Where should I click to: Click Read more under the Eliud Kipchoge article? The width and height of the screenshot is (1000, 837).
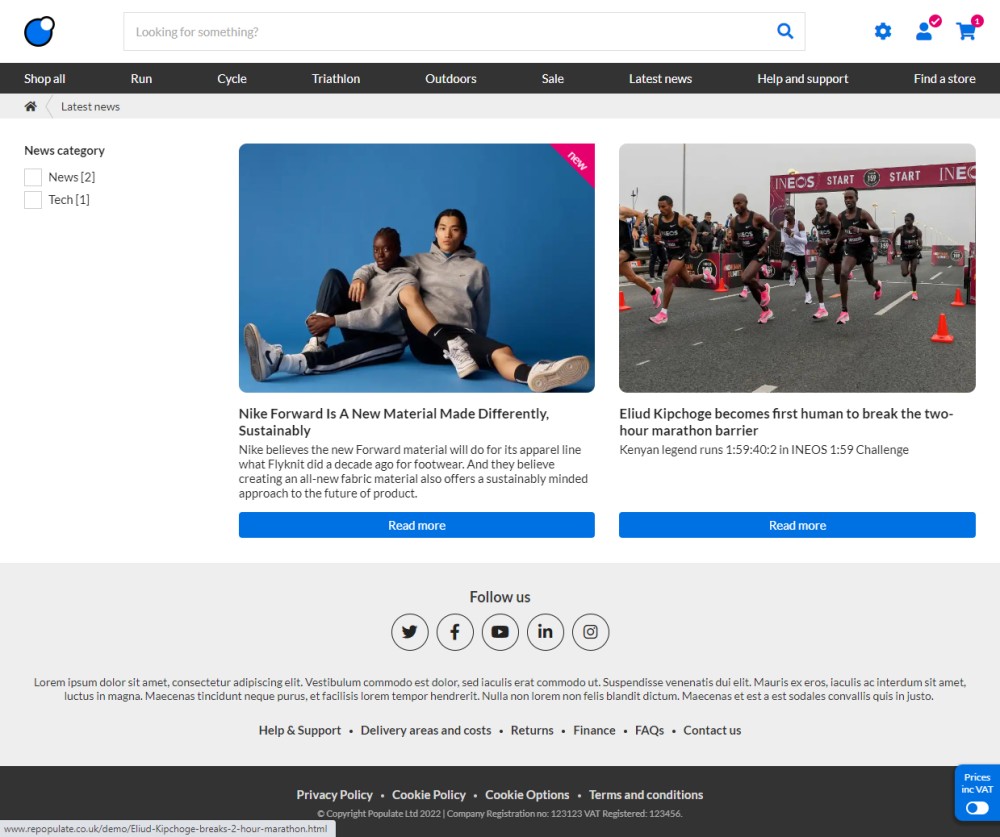coord(797,525)
